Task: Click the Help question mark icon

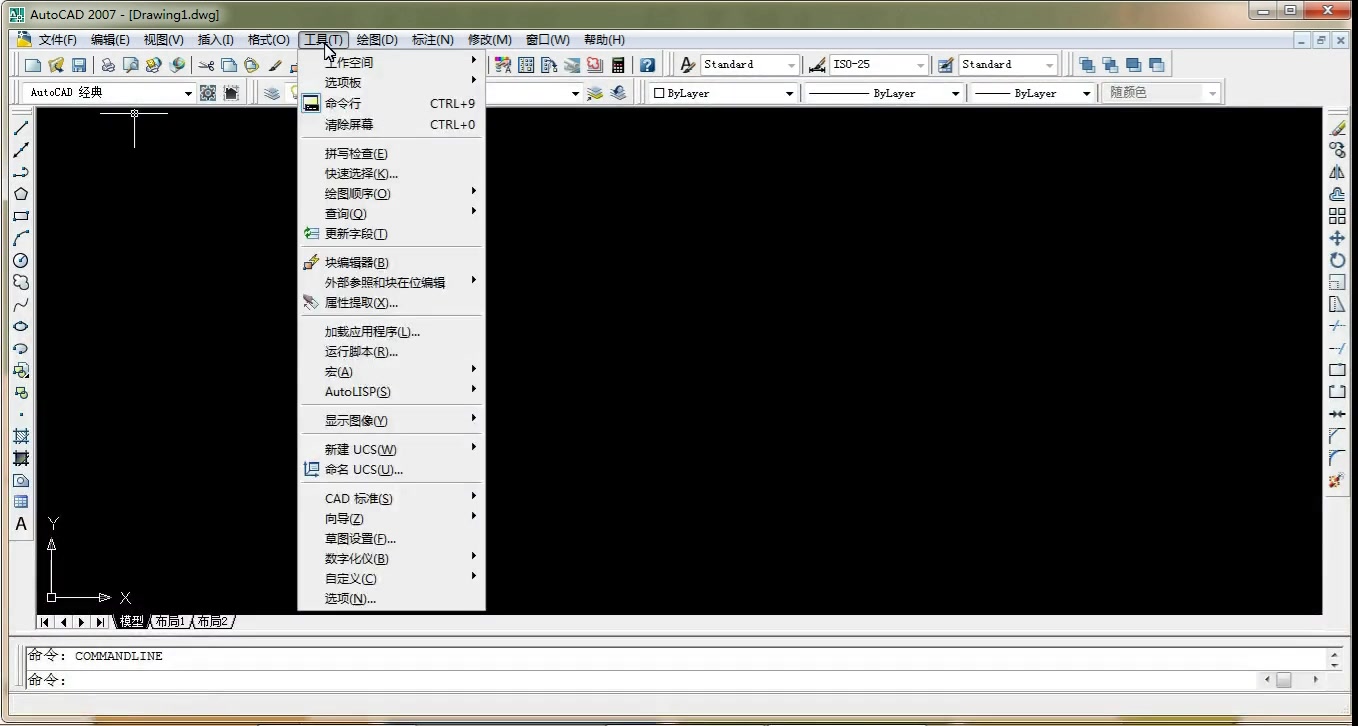Action: pyautogui.click(x=648, y=65)
